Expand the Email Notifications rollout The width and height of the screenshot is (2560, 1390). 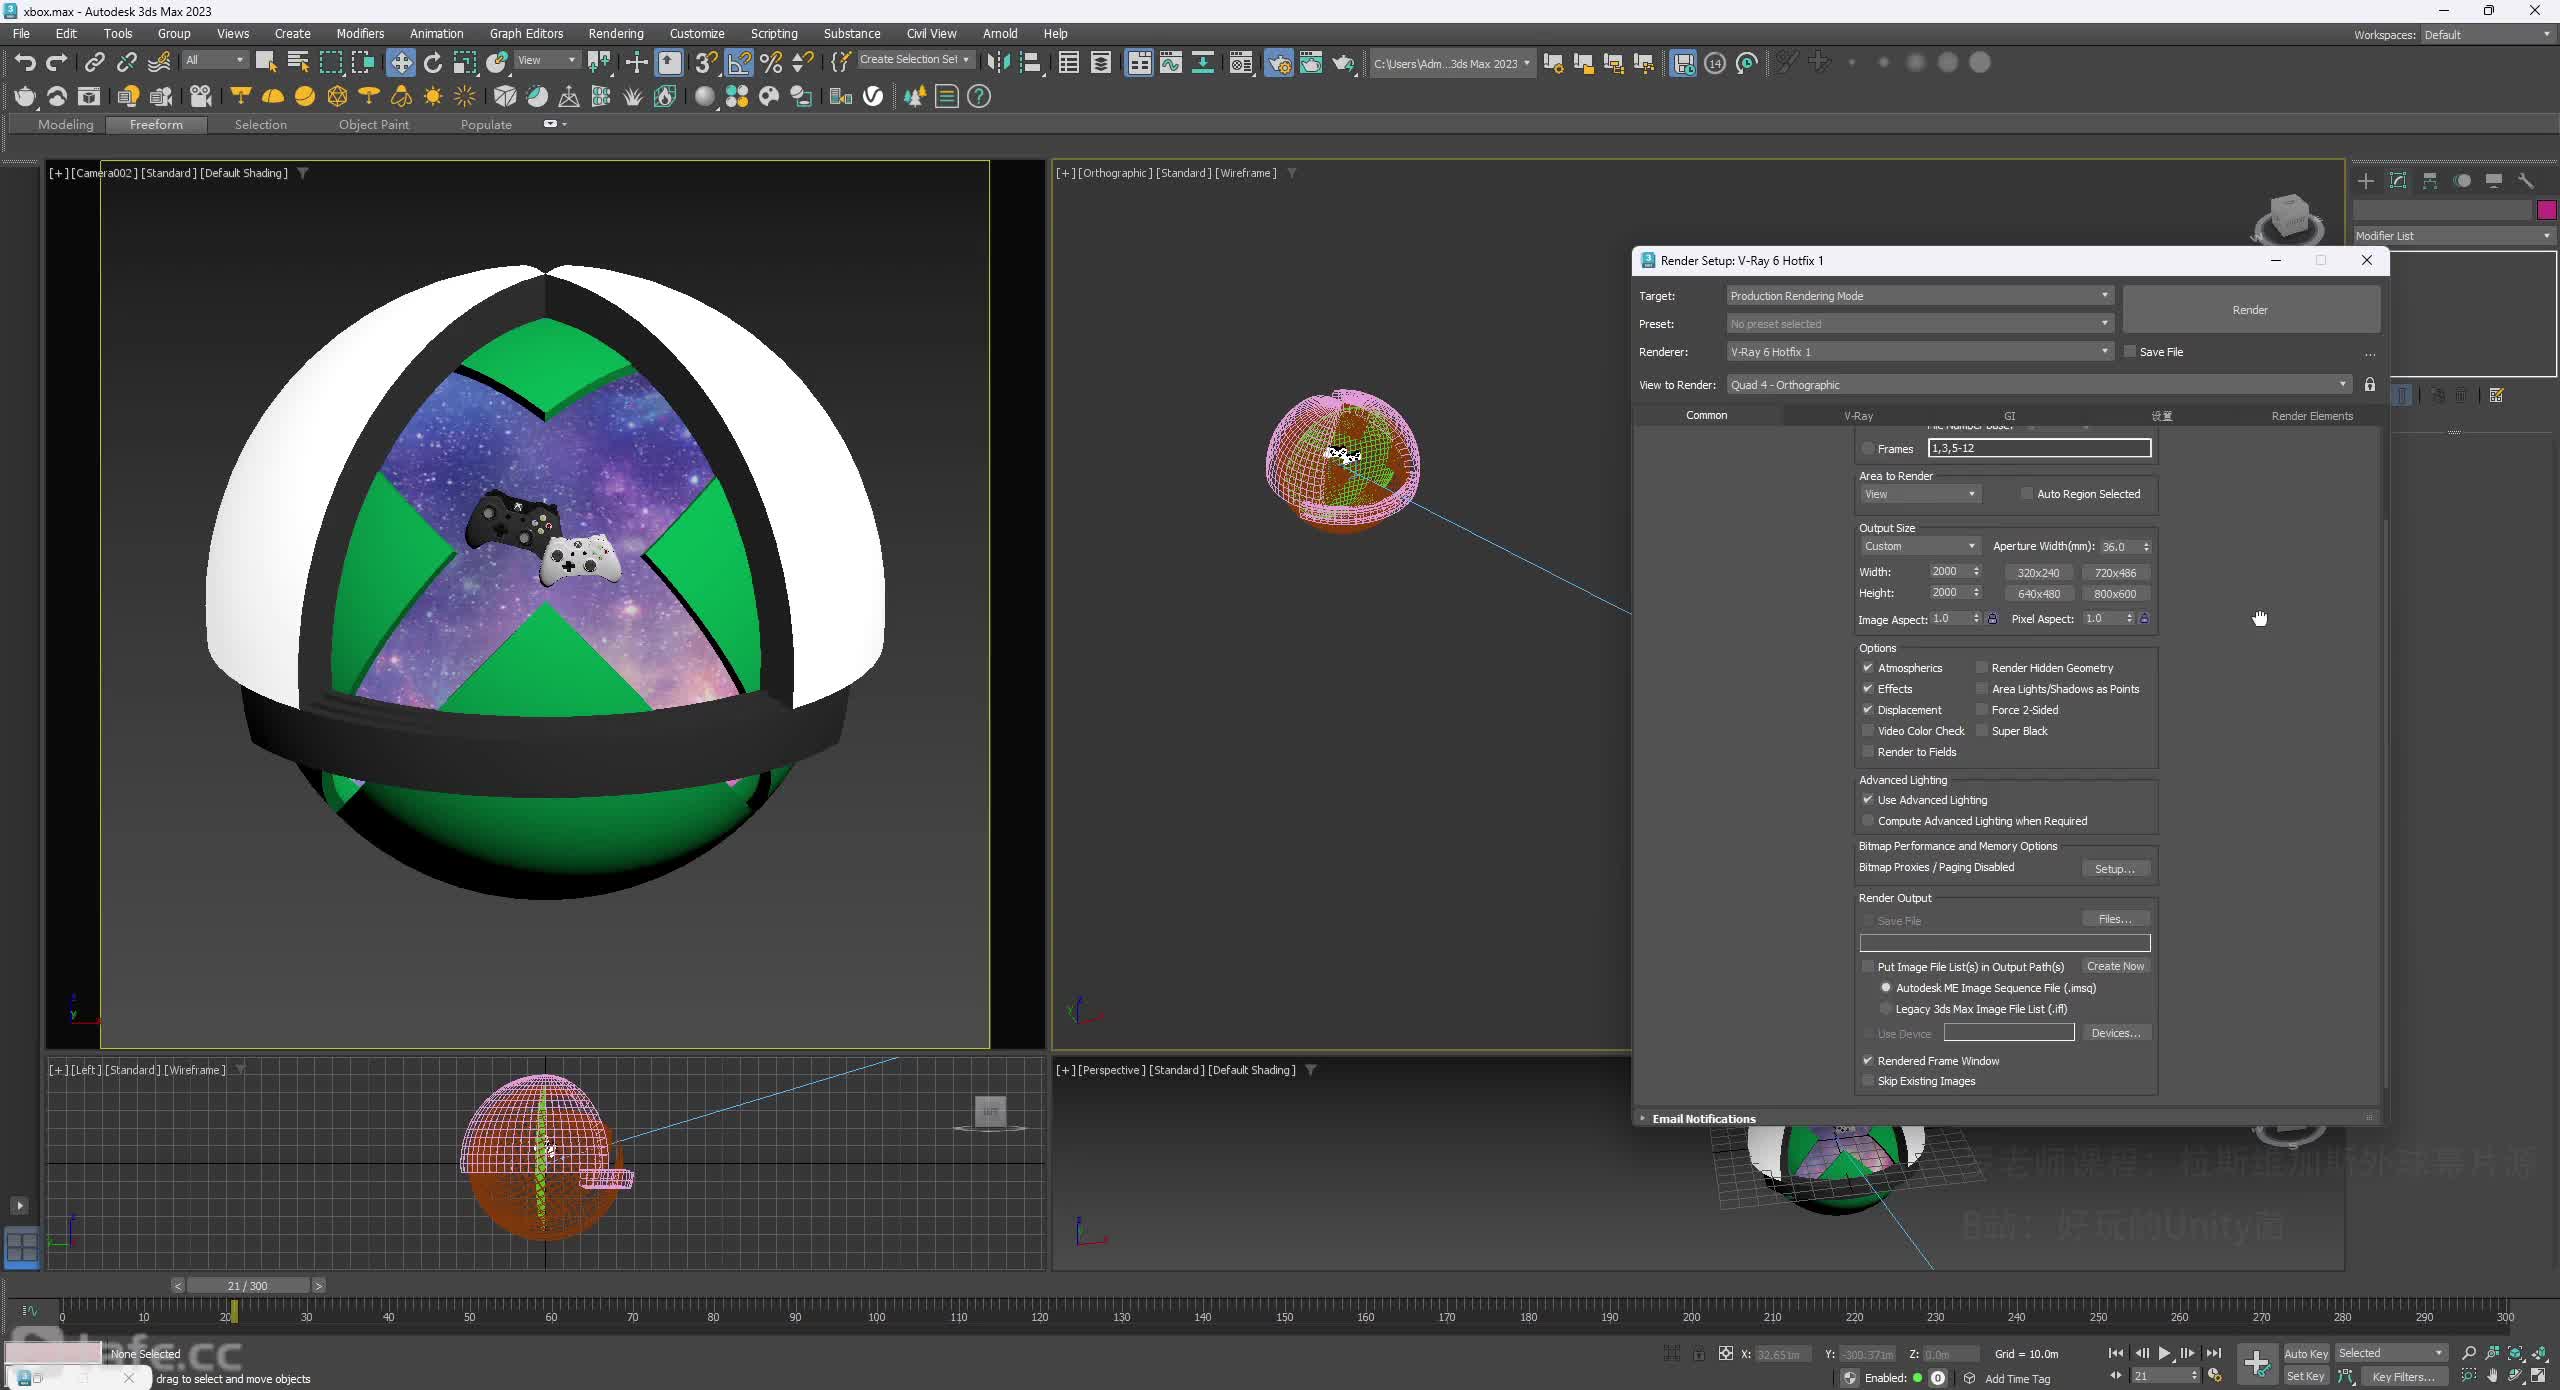tap(1703, 1119)
